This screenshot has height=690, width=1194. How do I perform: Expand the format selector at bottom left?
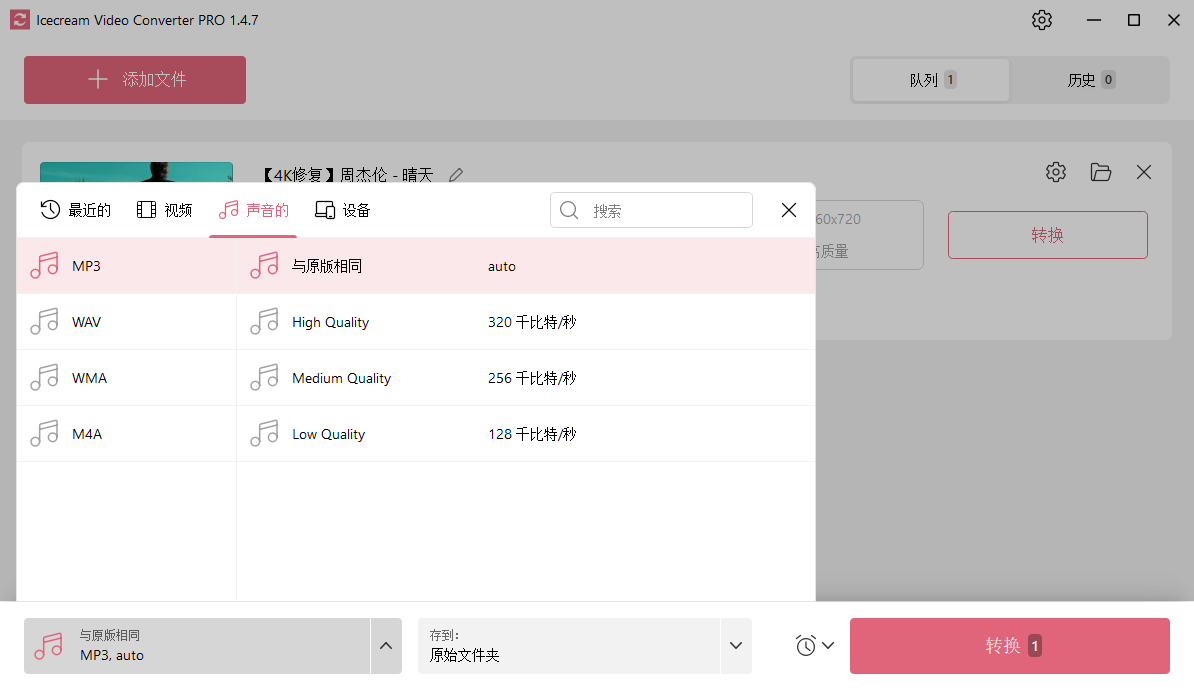pos(386,645)
